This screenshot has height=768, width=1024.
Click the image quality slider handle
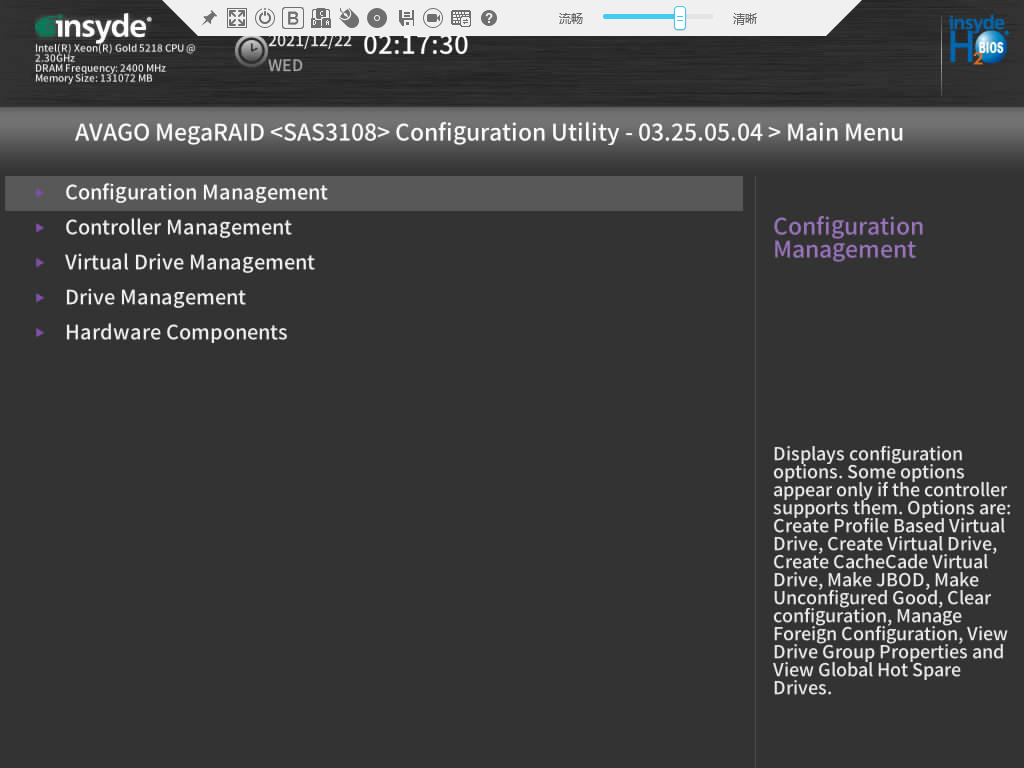click(x=680, y=17)
